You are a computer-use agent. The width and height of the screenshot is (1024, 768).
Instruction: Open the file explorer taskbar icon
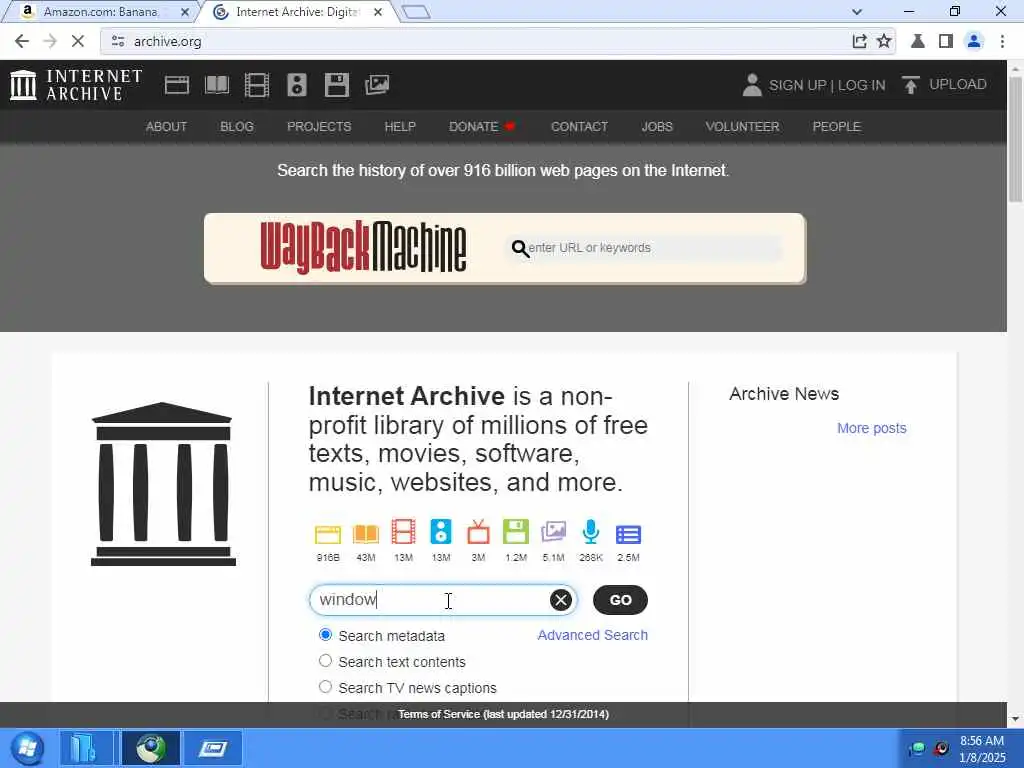pos(86,748)
